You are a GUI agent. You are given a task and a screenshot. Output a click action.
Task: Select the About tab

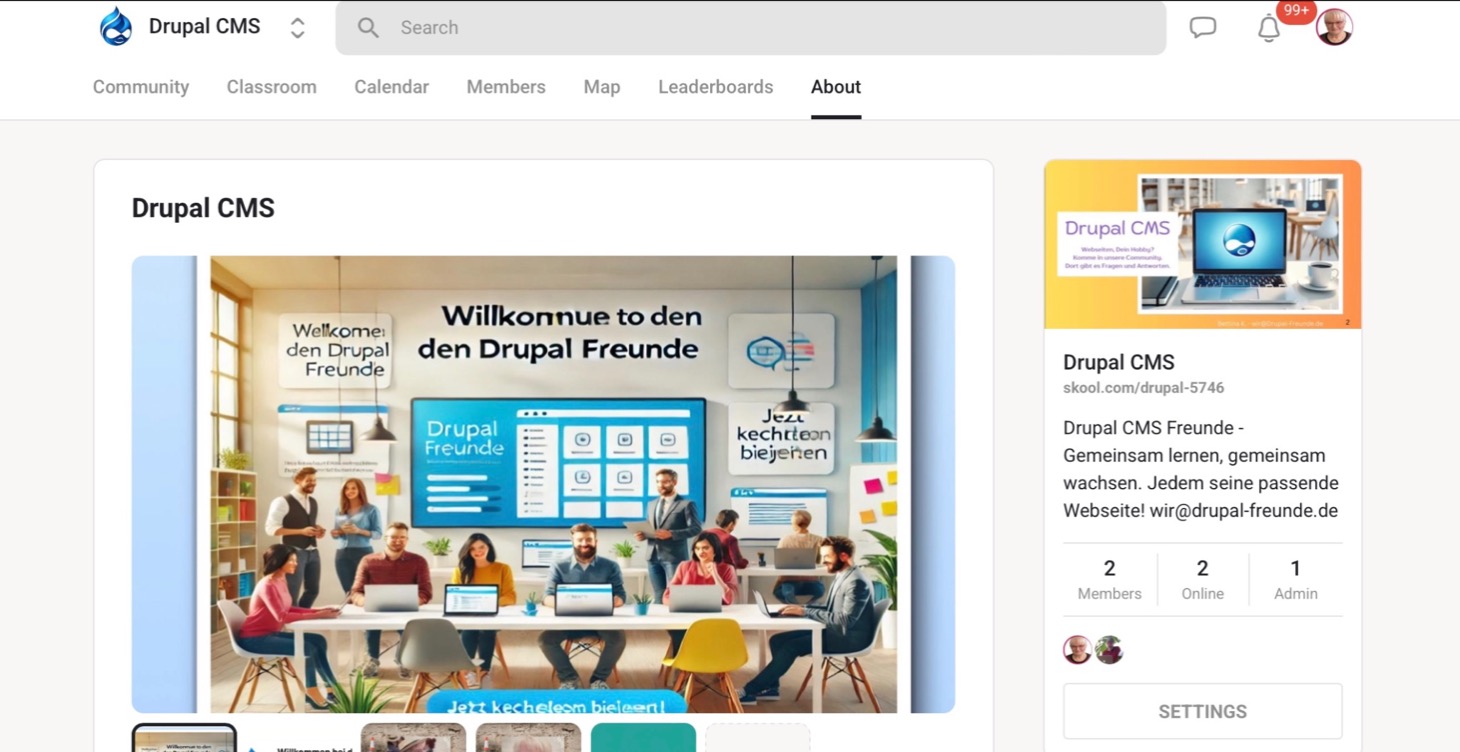[836, 87]
